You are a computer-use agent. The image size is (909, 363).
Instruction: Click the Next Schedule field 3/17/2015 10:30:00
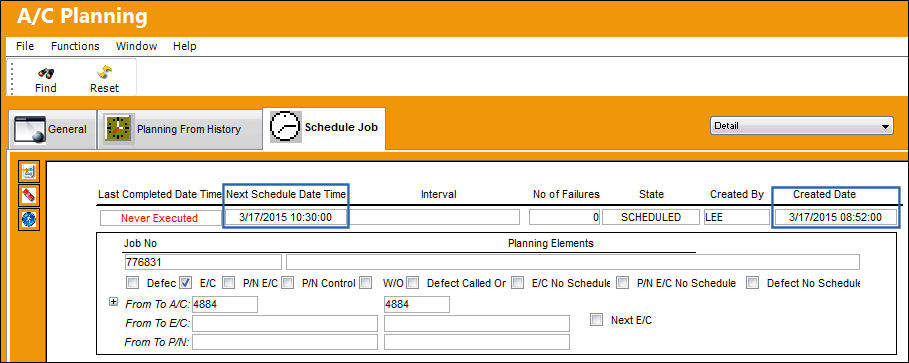tap(286, 217)
